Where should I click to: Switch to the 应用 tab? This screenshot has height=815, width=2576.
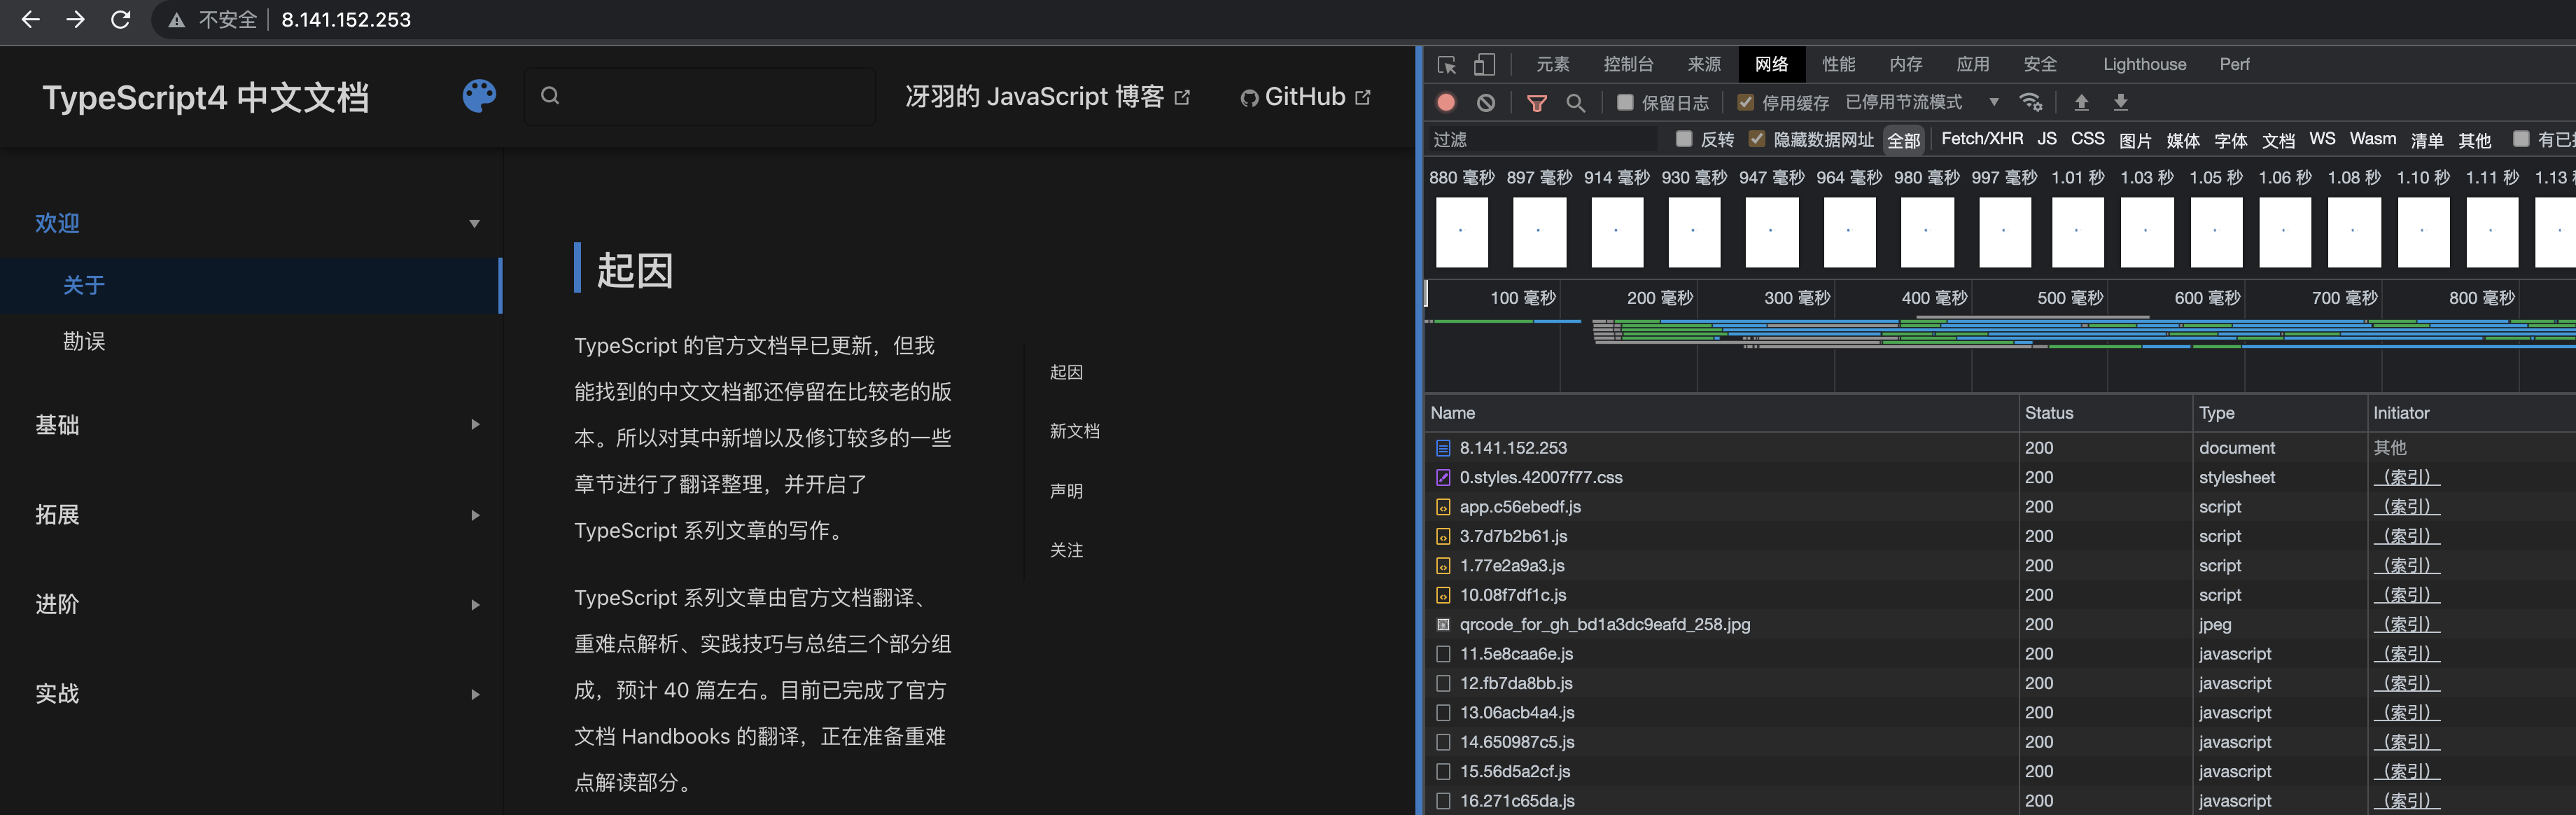pos(1972,64)
